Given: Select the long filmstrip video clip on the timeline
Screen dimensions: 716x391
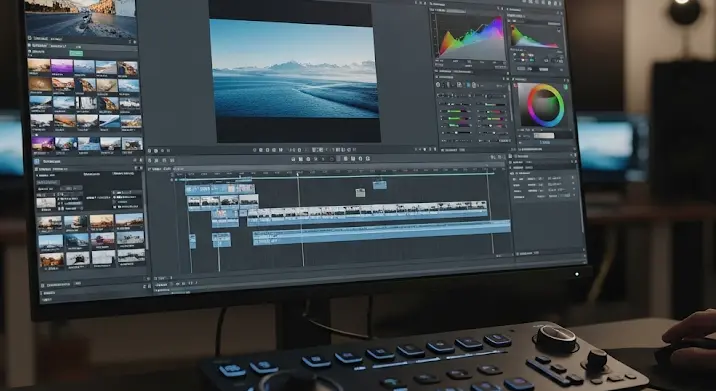Looking at the screenshot, I should [x=368, y=212].
